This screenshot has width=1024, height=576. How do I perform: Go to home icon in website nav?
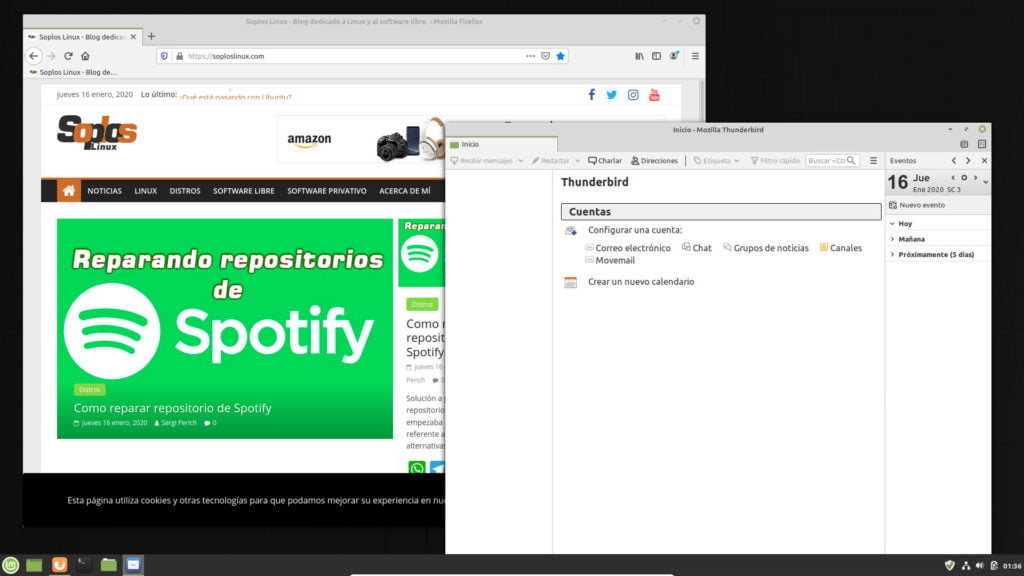[69, 191]
